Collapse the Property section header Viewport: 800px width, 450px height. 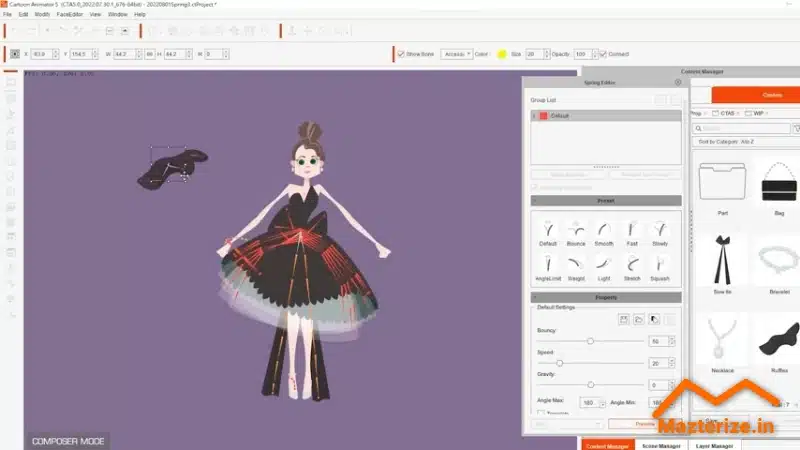(606, 297)
